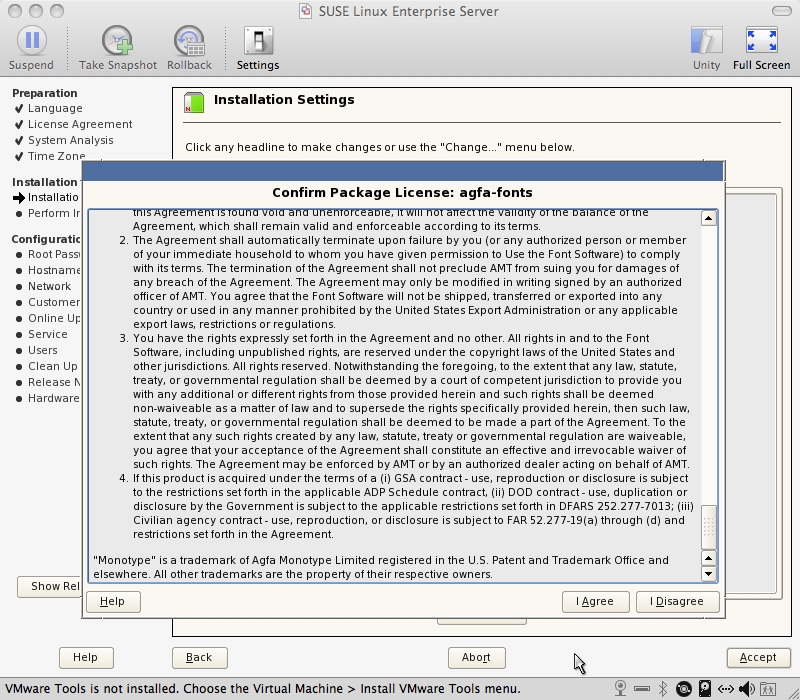The width and height of the screenshot is (800, 700).
Task: Click the USB device status icon
Action: coord(642,689)
